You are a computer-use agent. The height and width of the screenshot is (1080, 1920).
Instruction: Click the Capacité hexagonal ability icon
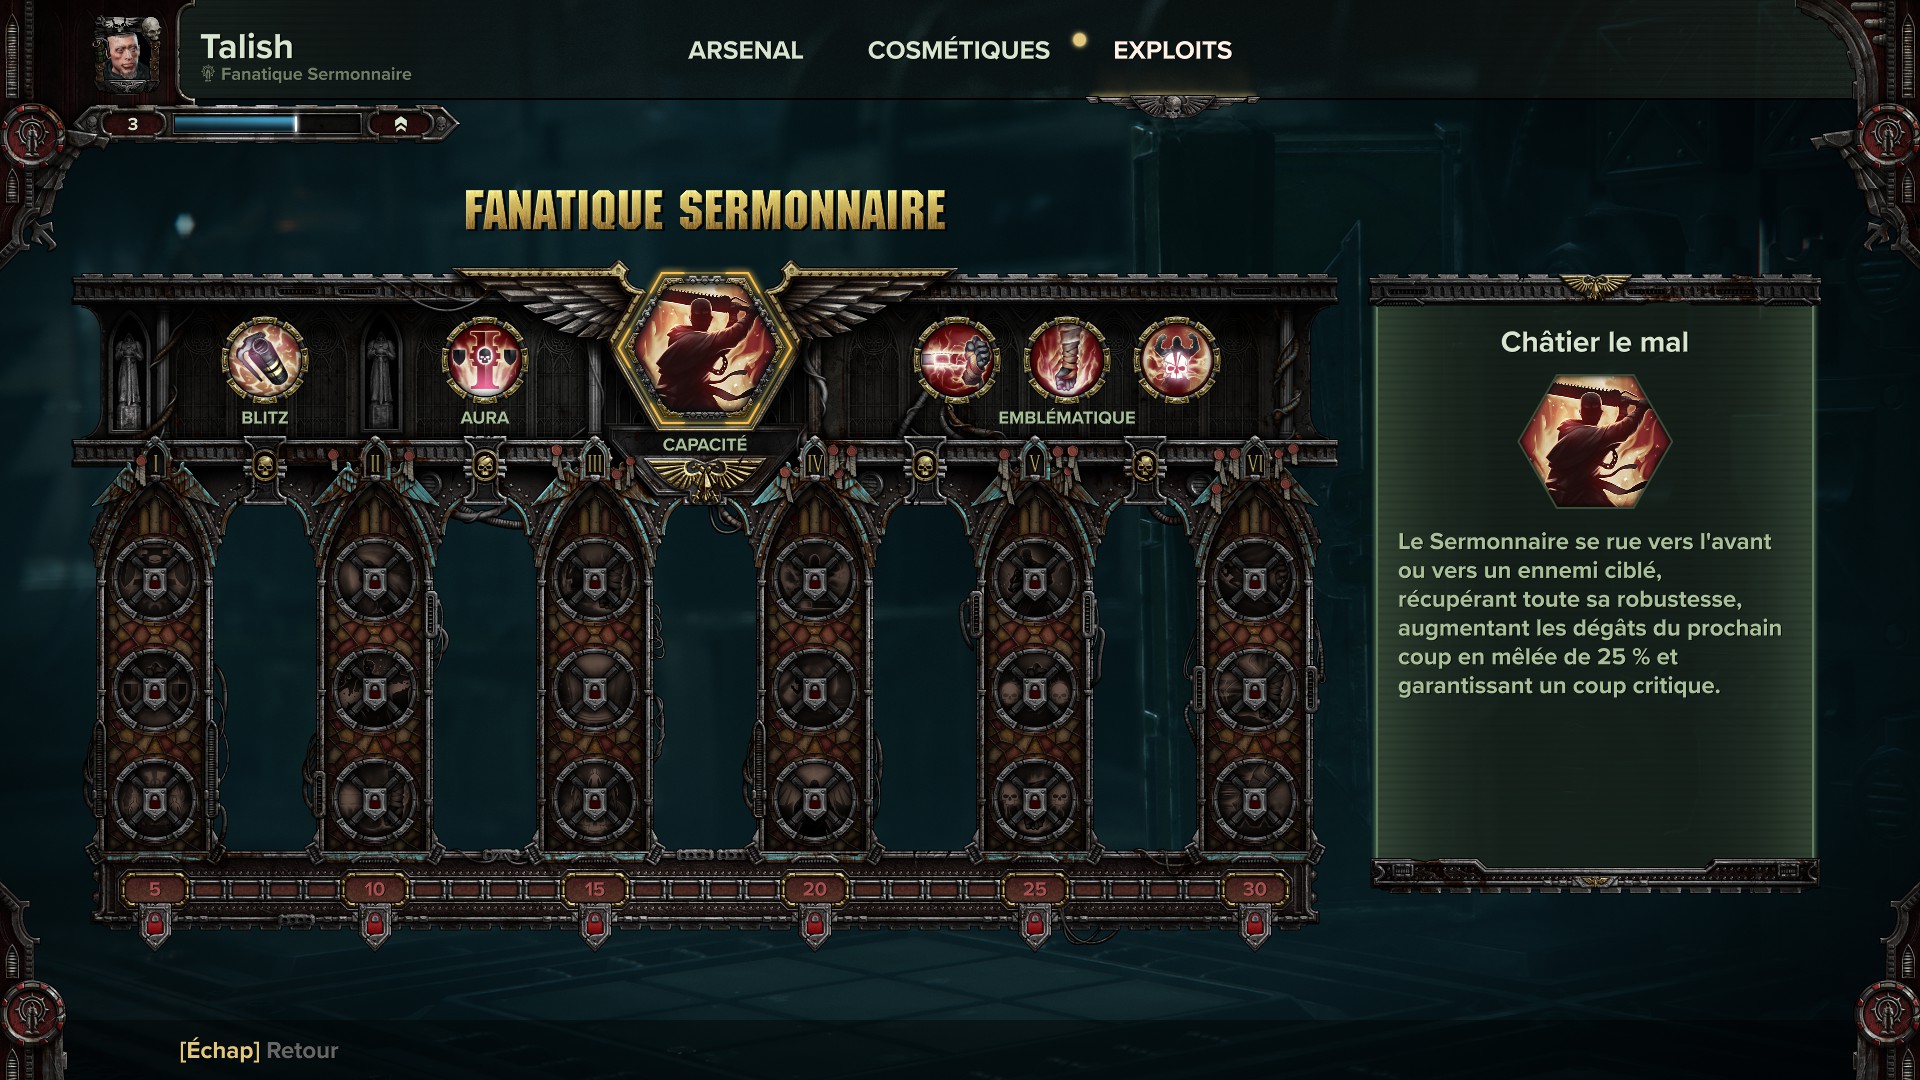[x=705, y=348]
